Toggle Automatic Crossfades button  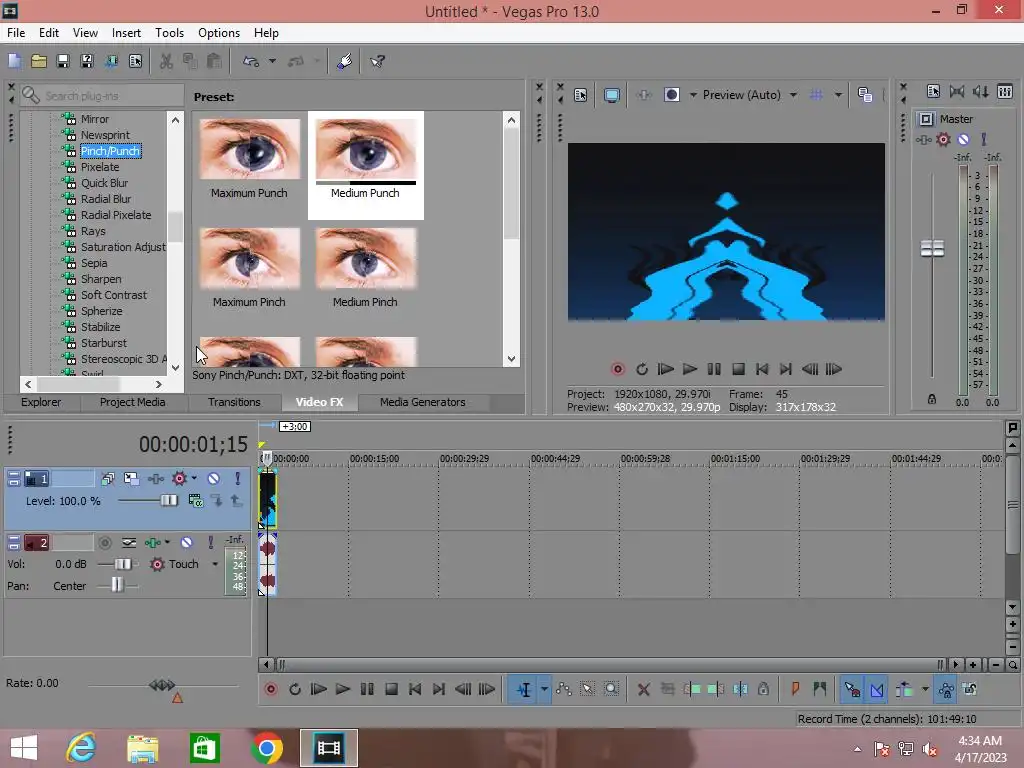[876, 690]
